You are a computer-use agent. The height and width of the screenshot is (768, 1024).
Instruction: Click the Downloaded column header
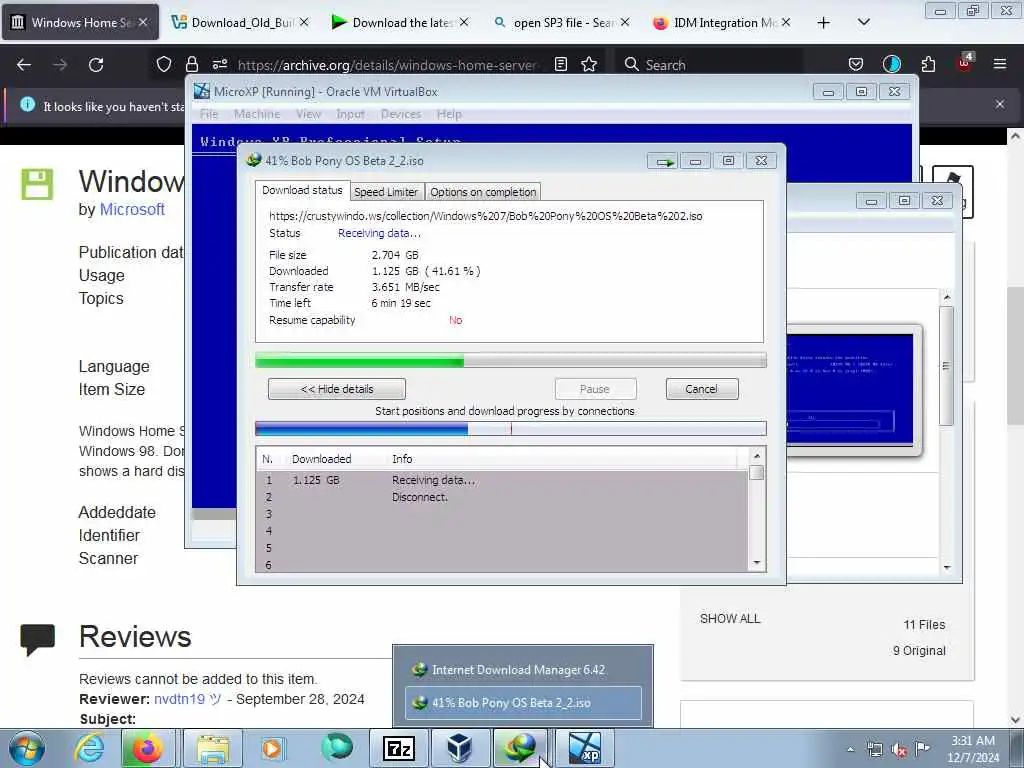[x=321, y=459]
